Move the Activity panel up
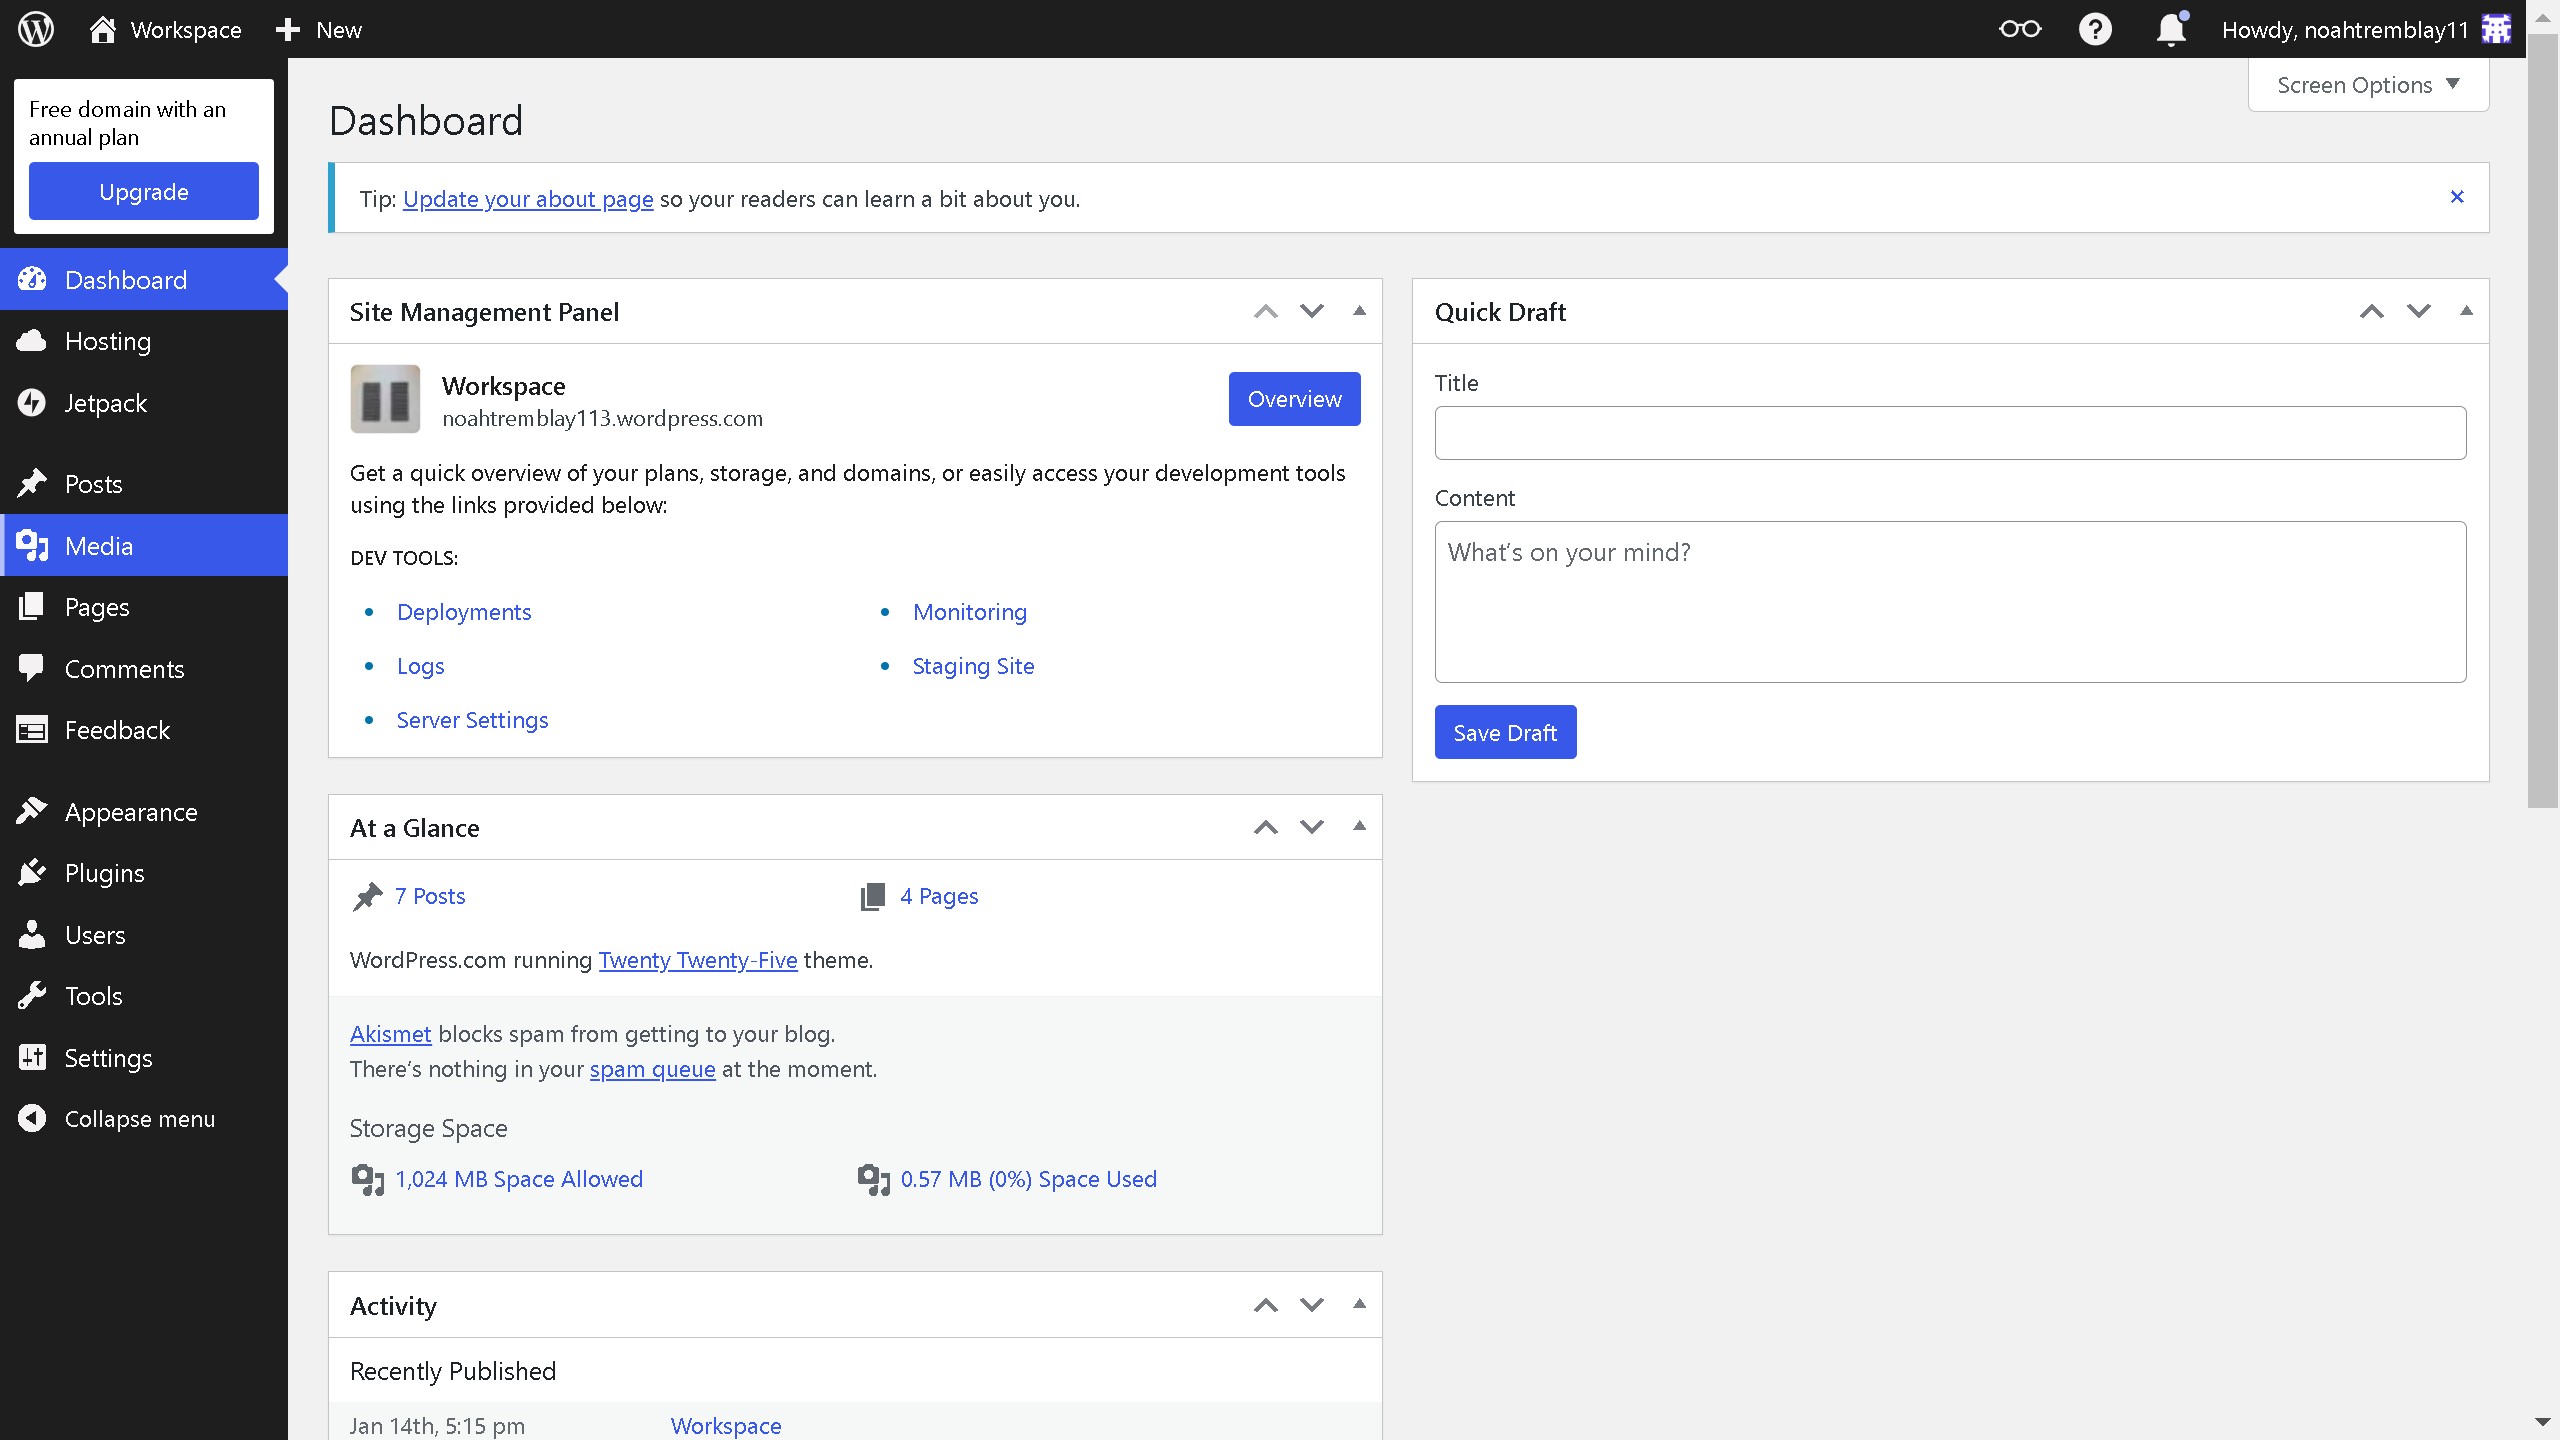The width and height of the screenshot is (2560, 1440). (x=1266, y=1305)
